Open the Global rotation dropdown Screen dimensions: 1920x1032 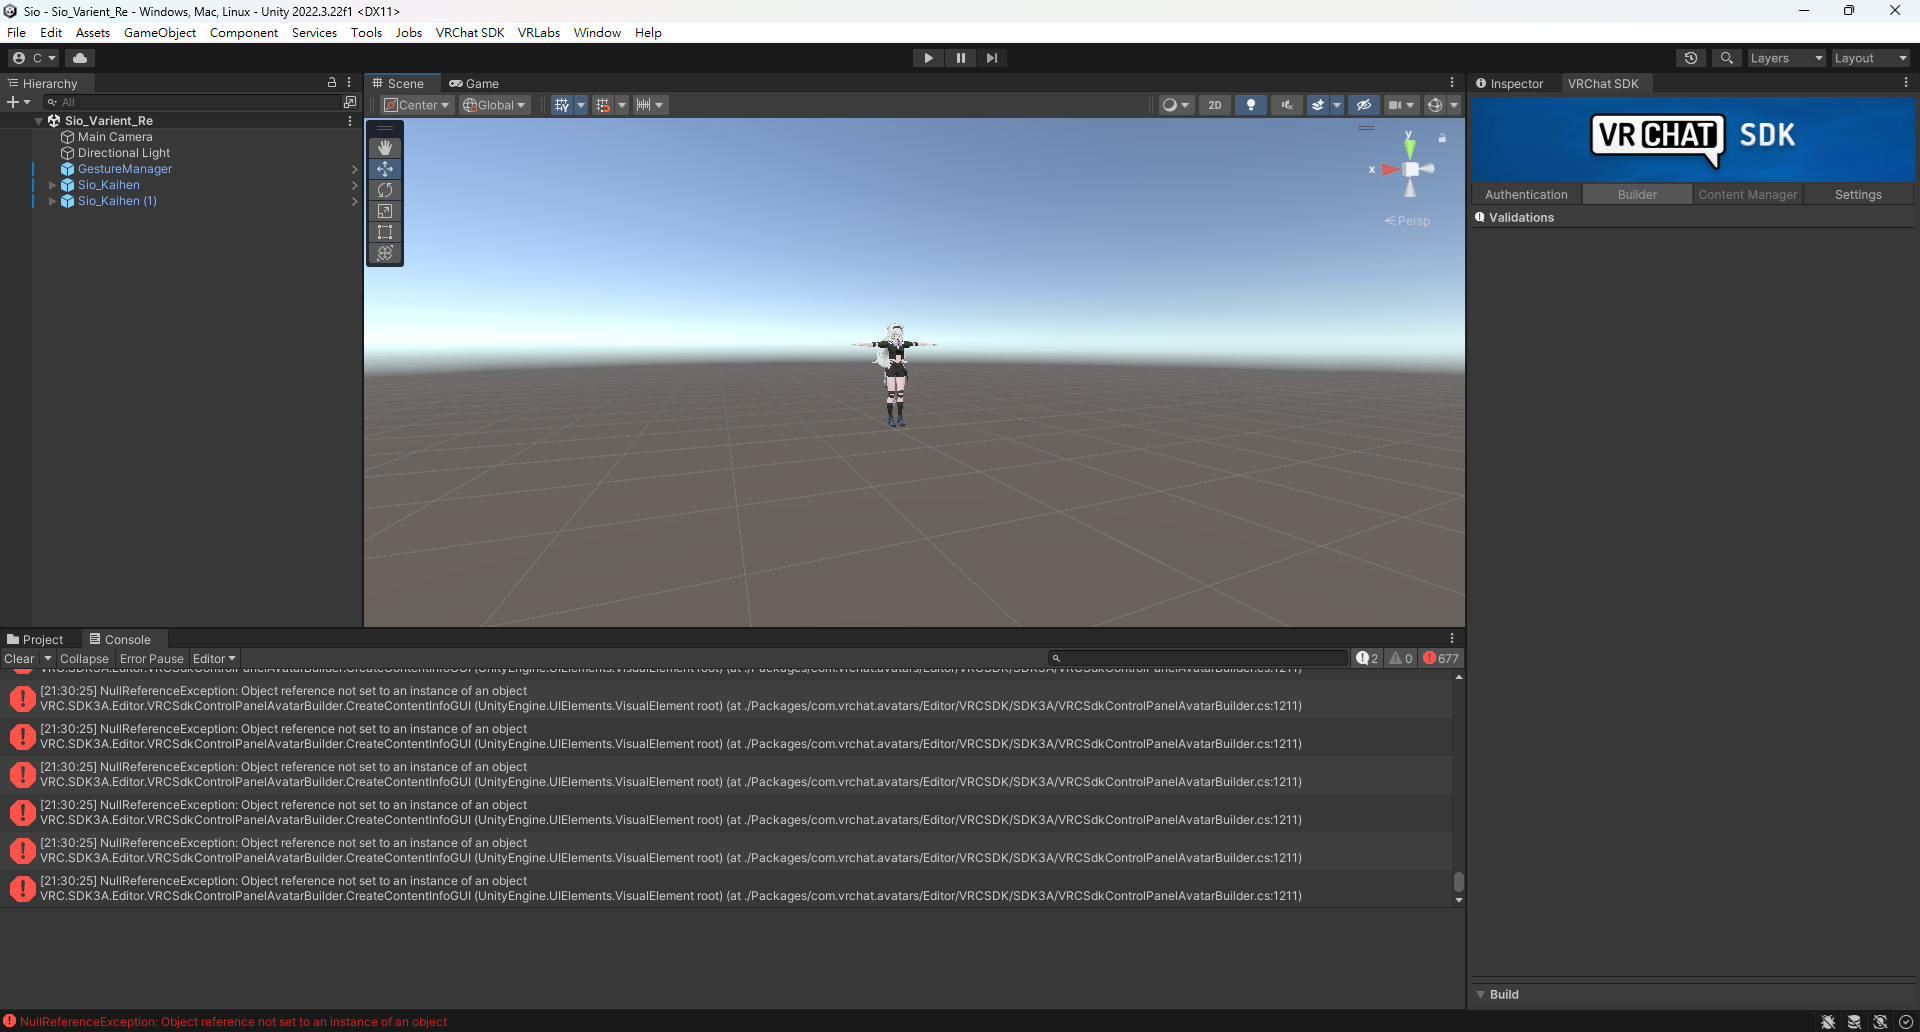(495, 105)
